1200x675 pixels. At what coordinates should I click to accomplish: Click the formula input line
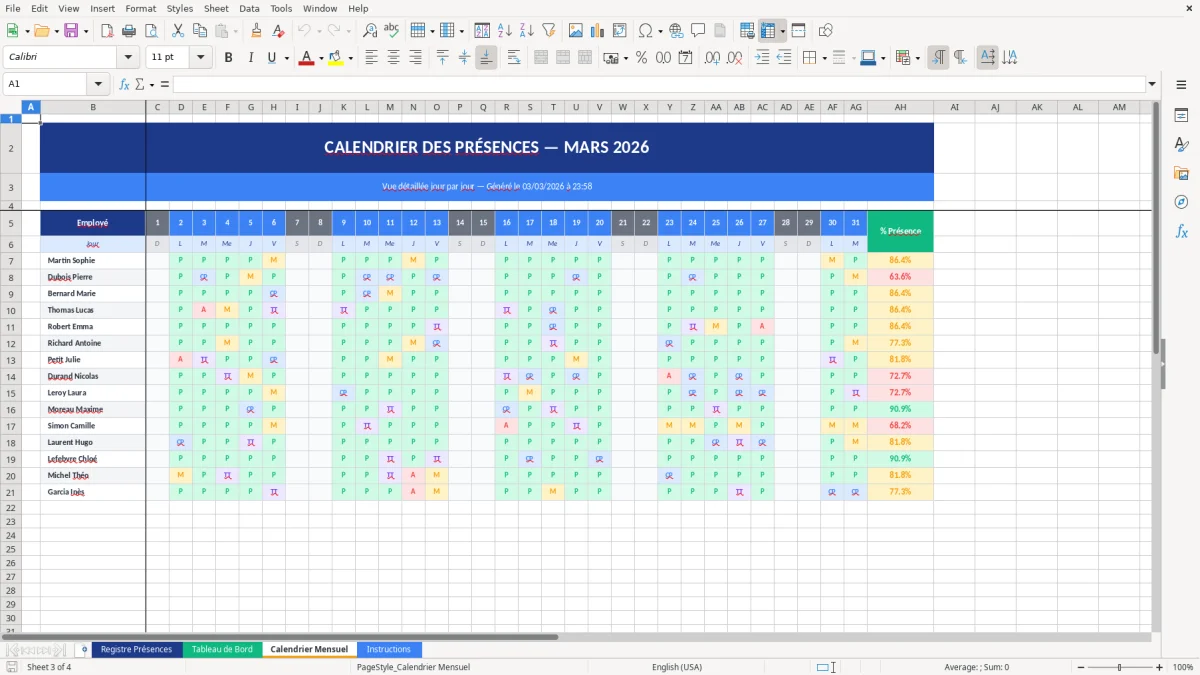pos(659,84)
